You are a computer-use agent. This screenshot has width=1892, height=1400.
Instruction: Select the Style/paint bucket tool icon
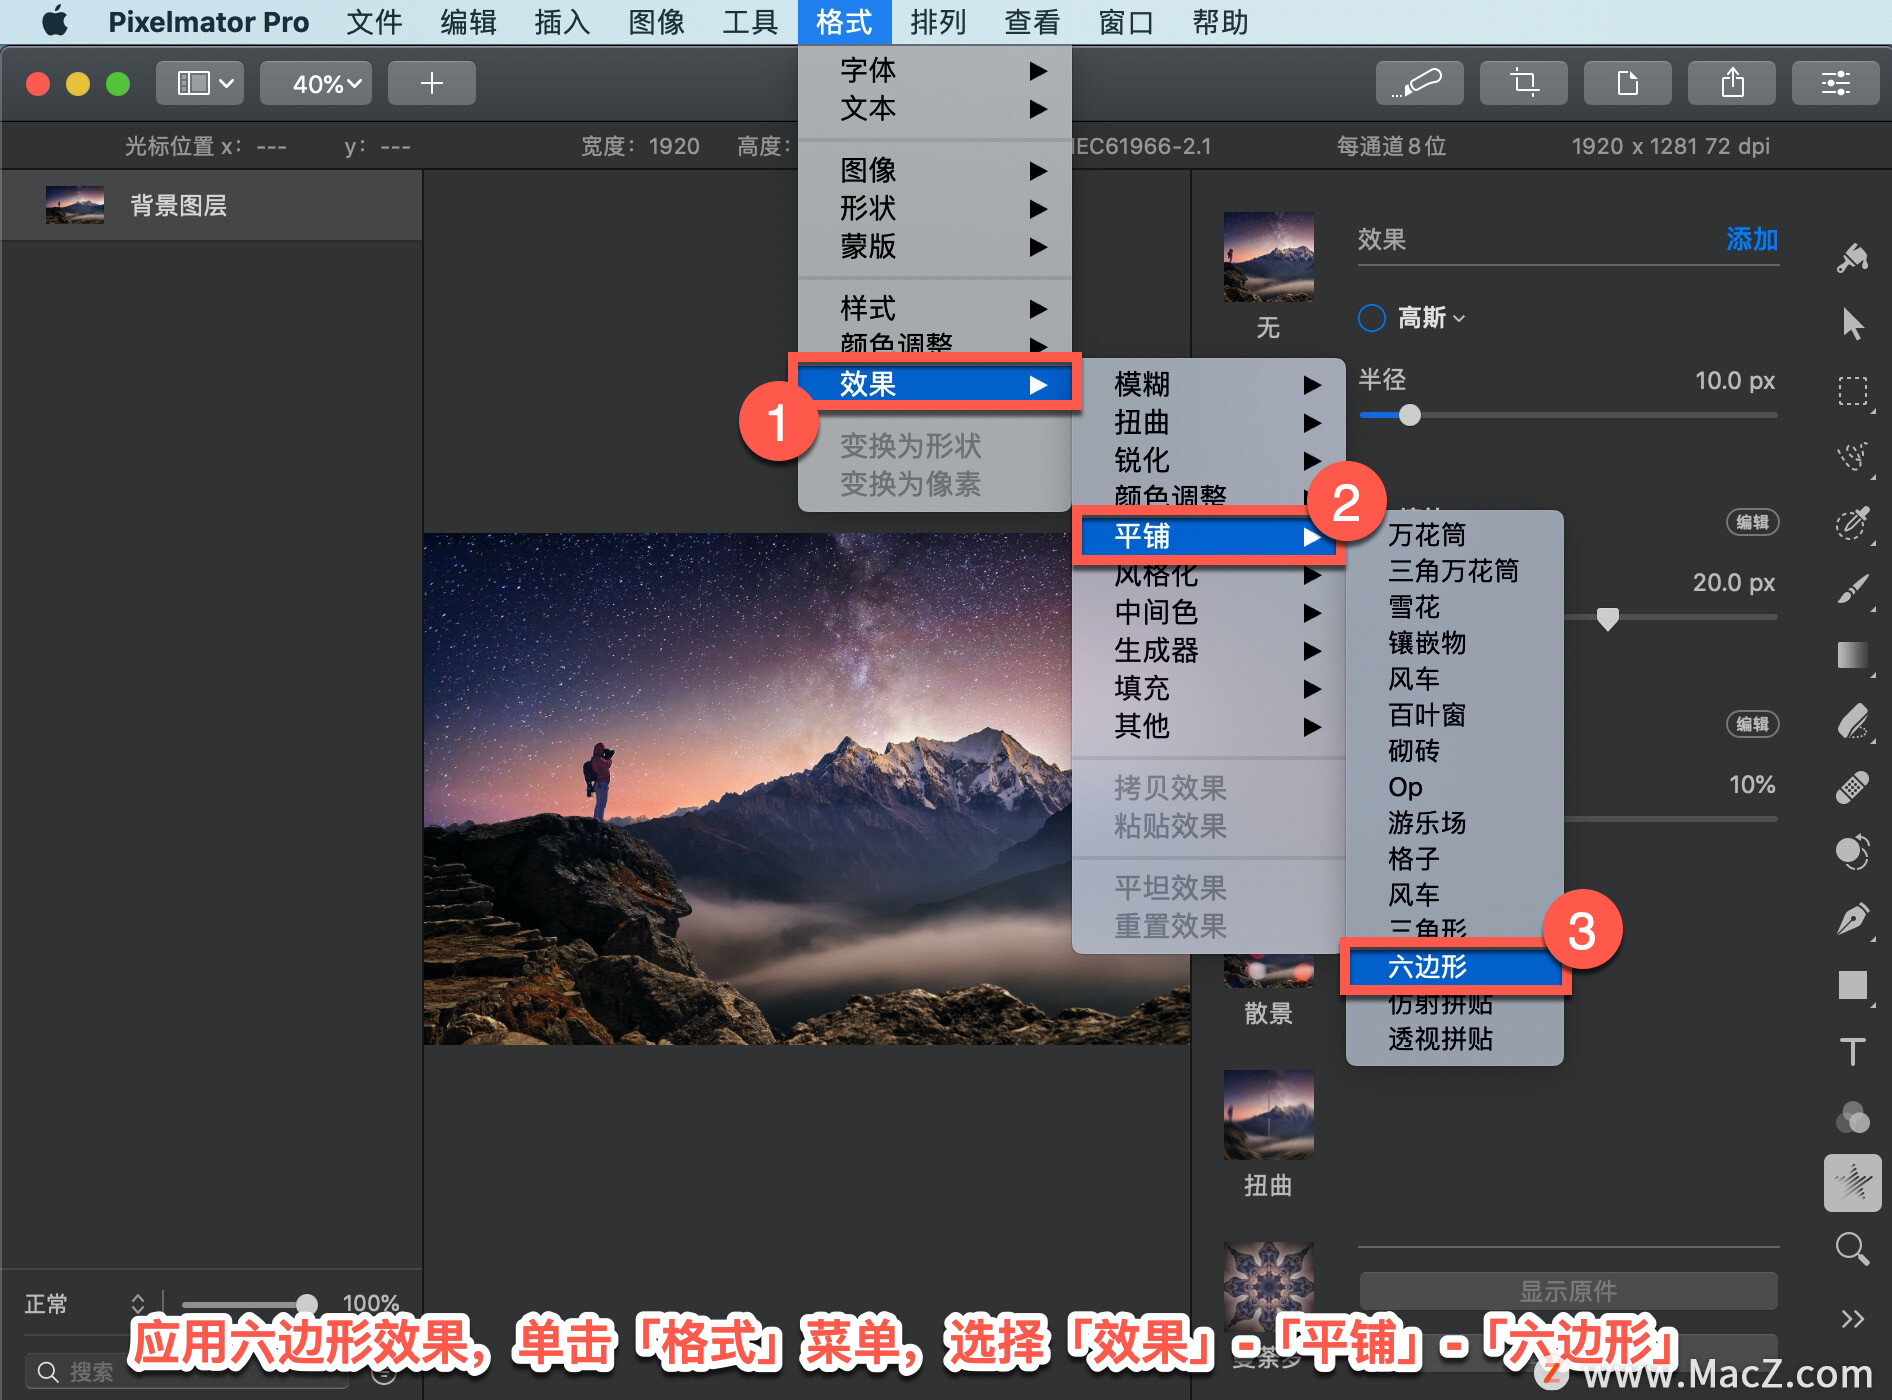pos(1853,259)
